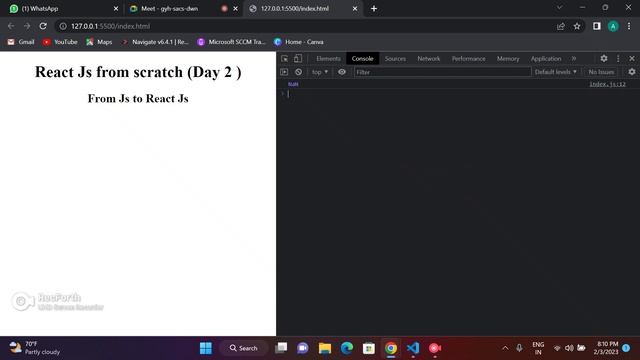
Task: Open the screen recorder taskbar icon
Action: 435,348
